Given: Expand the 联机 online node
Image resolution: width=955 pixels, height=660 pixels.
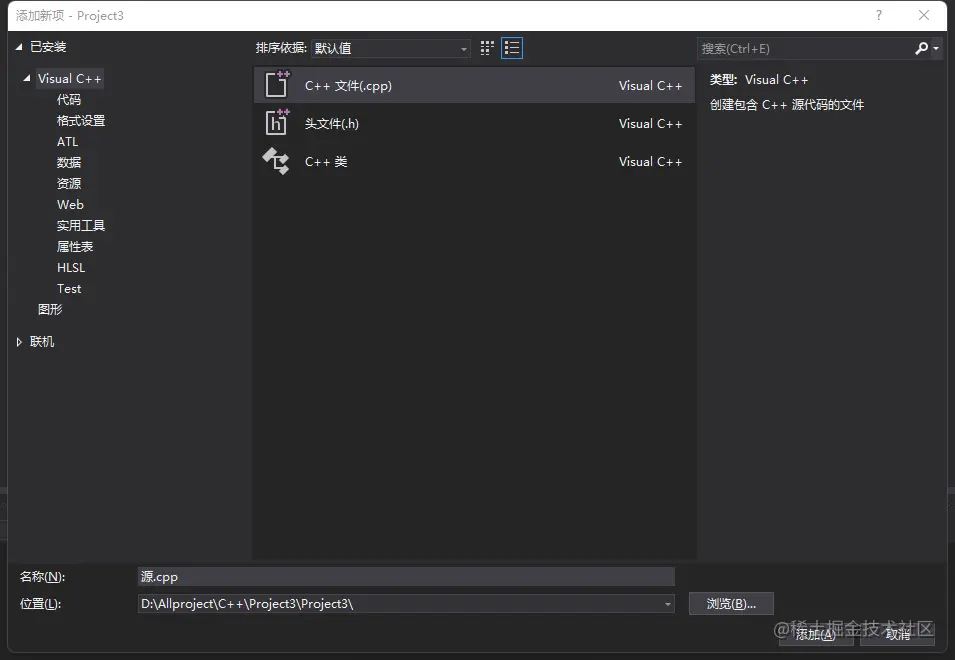Looking at the screenshot, I should [18, 341].
